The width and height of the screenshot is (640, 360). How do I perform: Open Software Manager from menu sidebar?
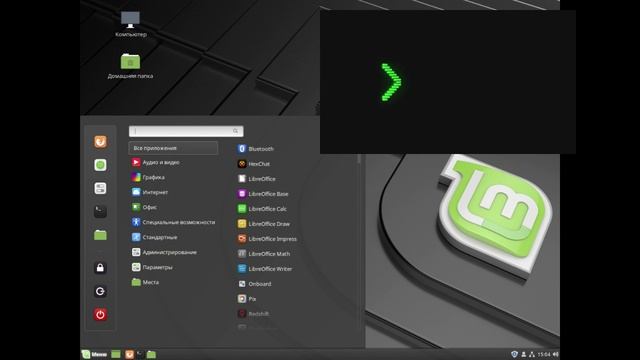[x=100, y=165]
